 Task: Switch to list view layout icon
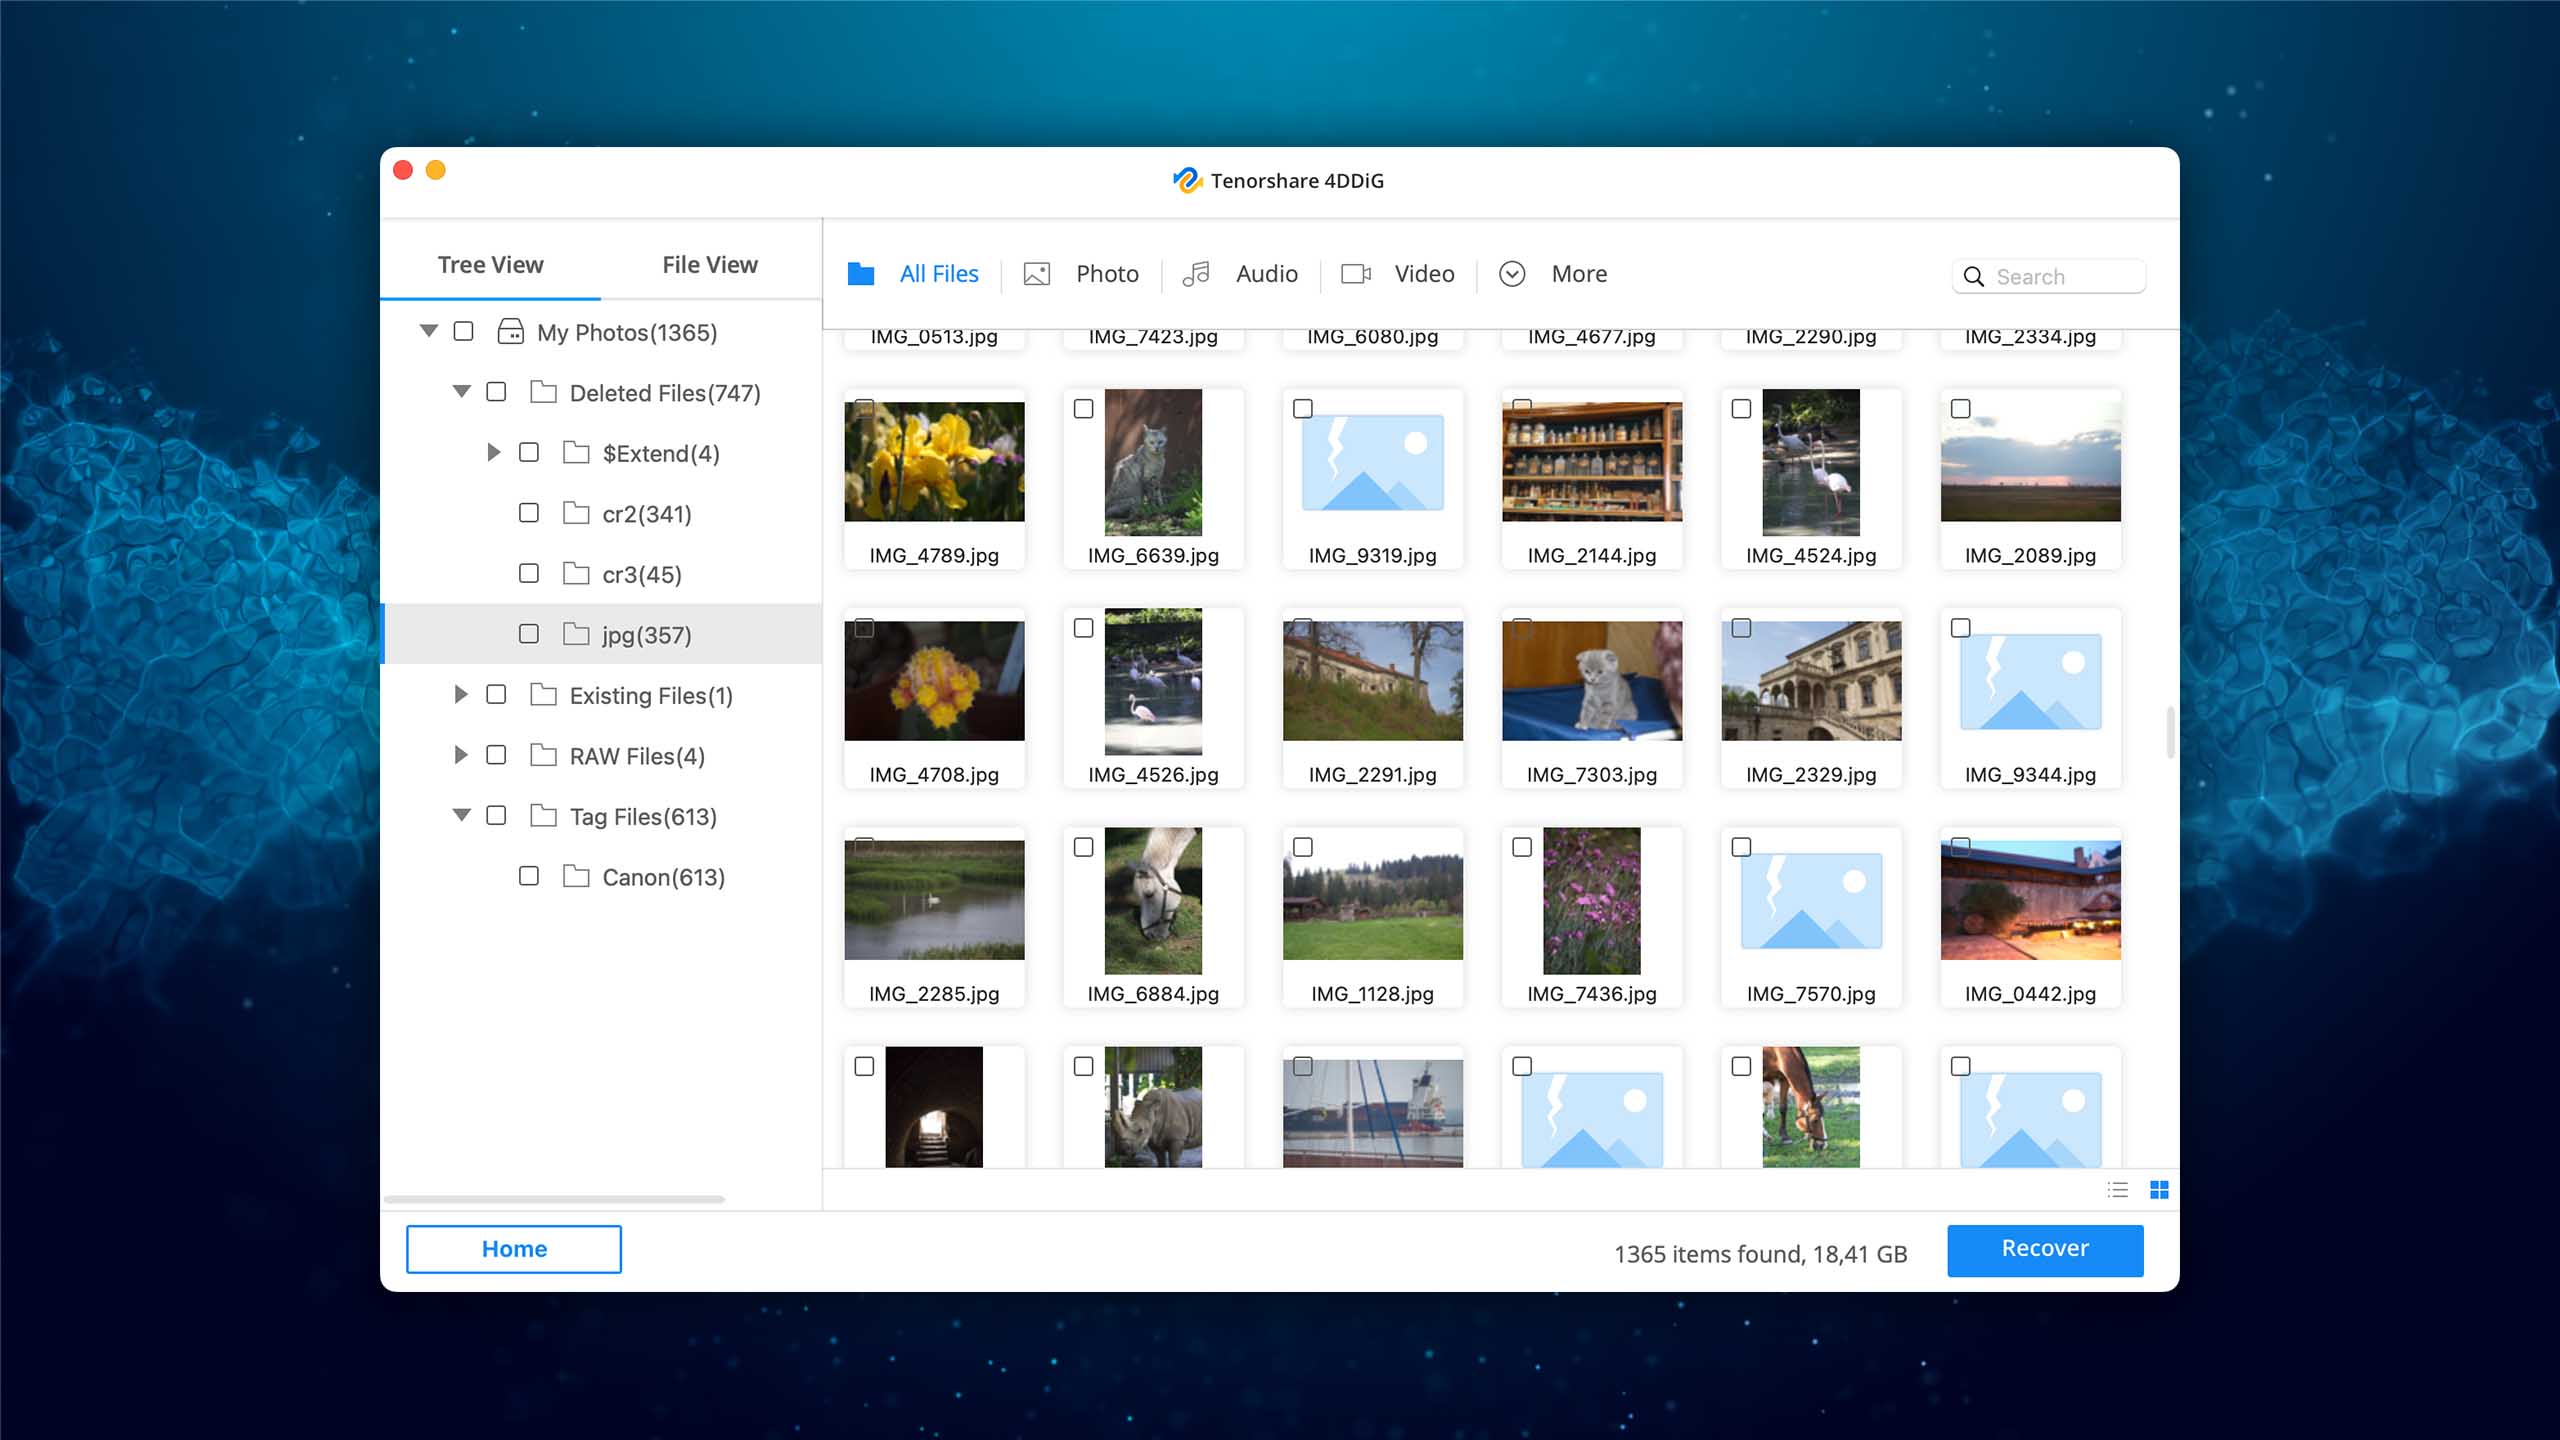tap(2117, 1190)
